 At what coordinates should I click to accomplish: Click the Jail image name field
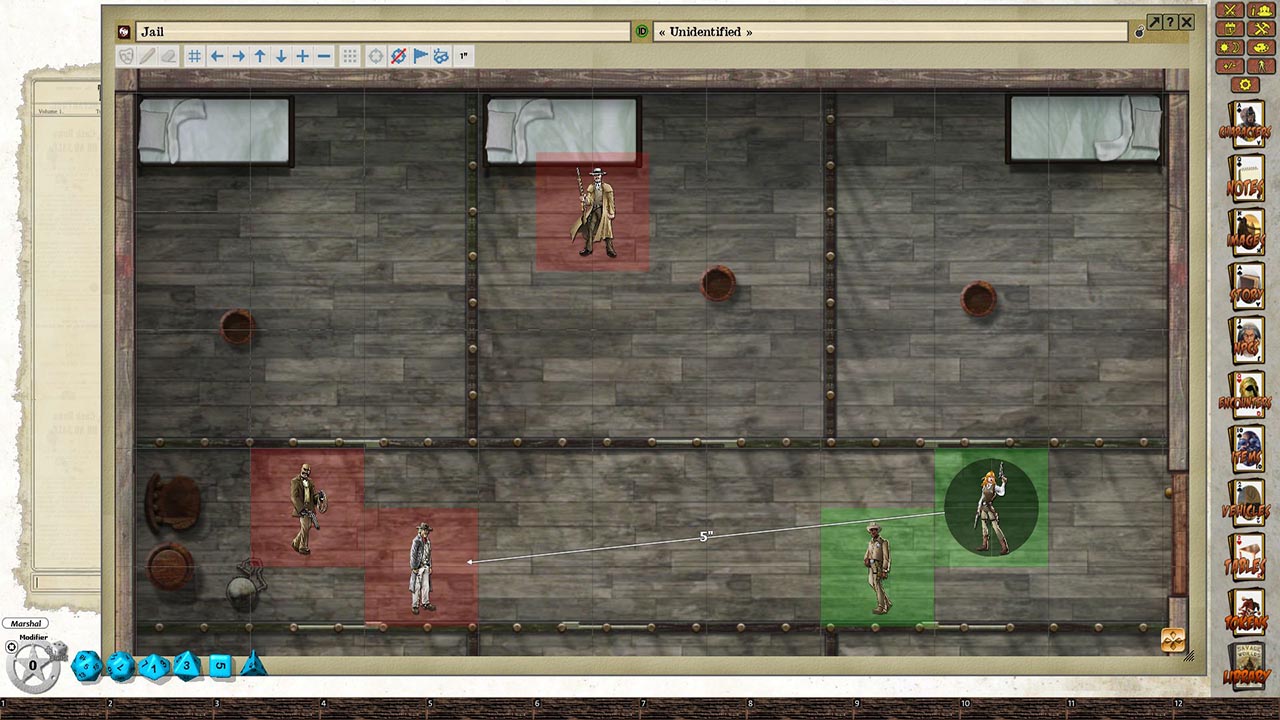(x=382, y=32)
